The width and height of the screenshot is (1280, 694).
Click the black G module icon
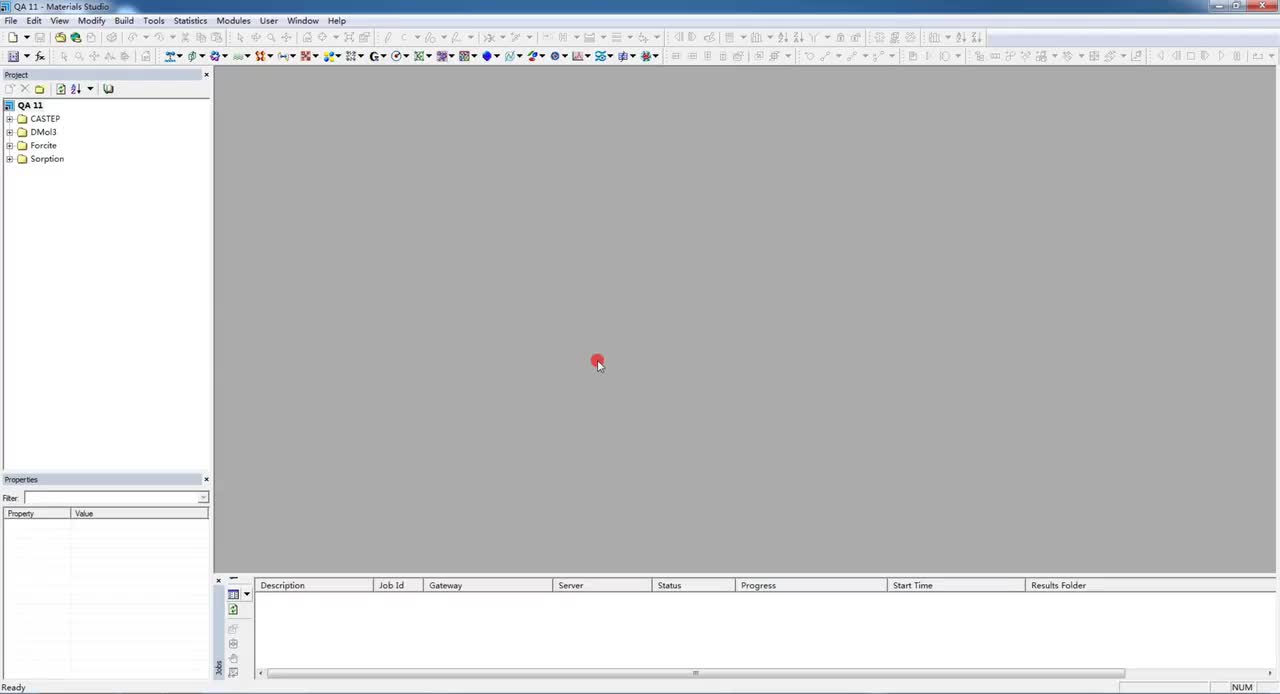(374, 56)
